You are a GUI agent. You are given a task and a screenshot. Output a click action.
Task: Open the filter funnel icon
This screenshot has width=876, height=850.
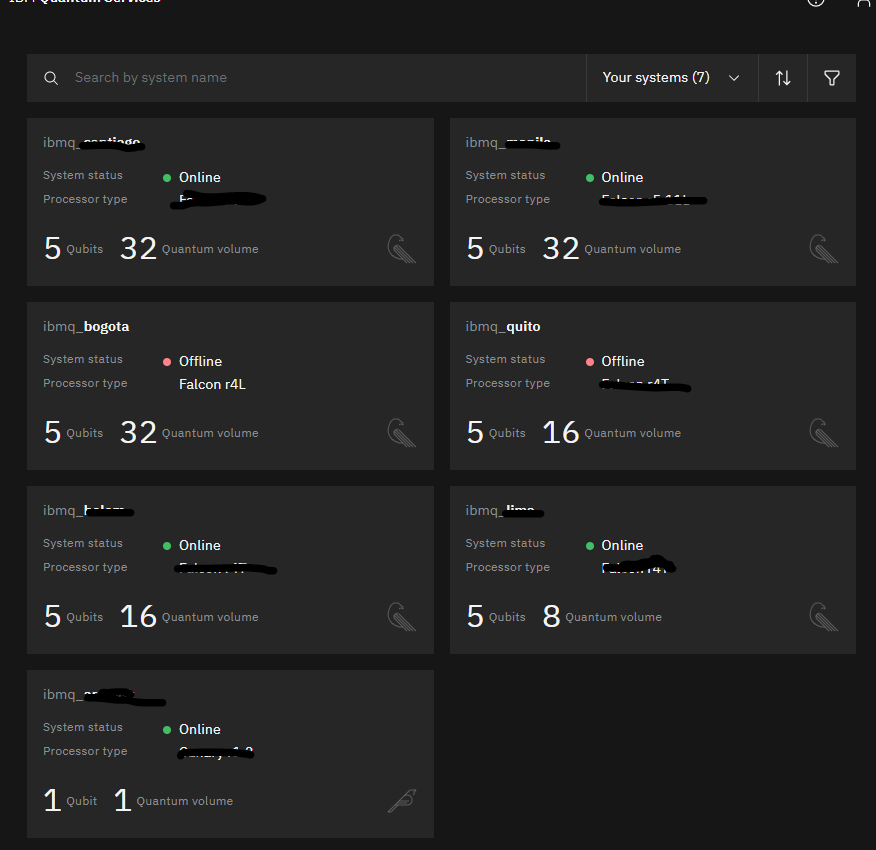tap(831, 78)
